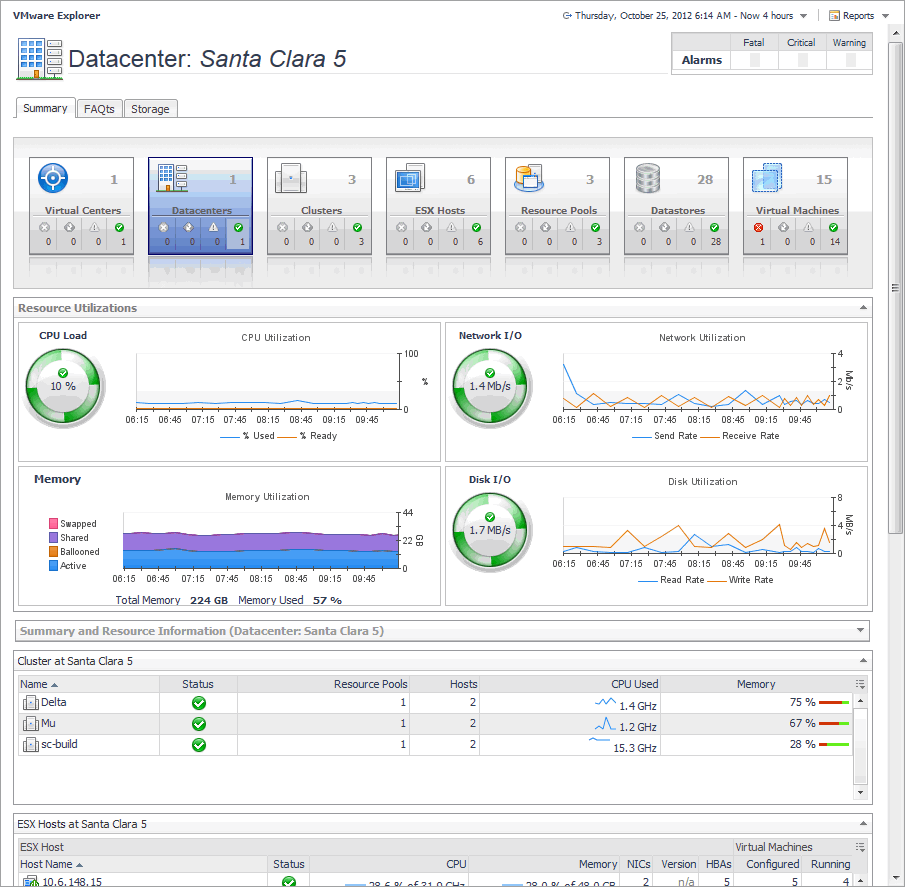
Task: Click the Network Utilization chart
Action: 697,381
